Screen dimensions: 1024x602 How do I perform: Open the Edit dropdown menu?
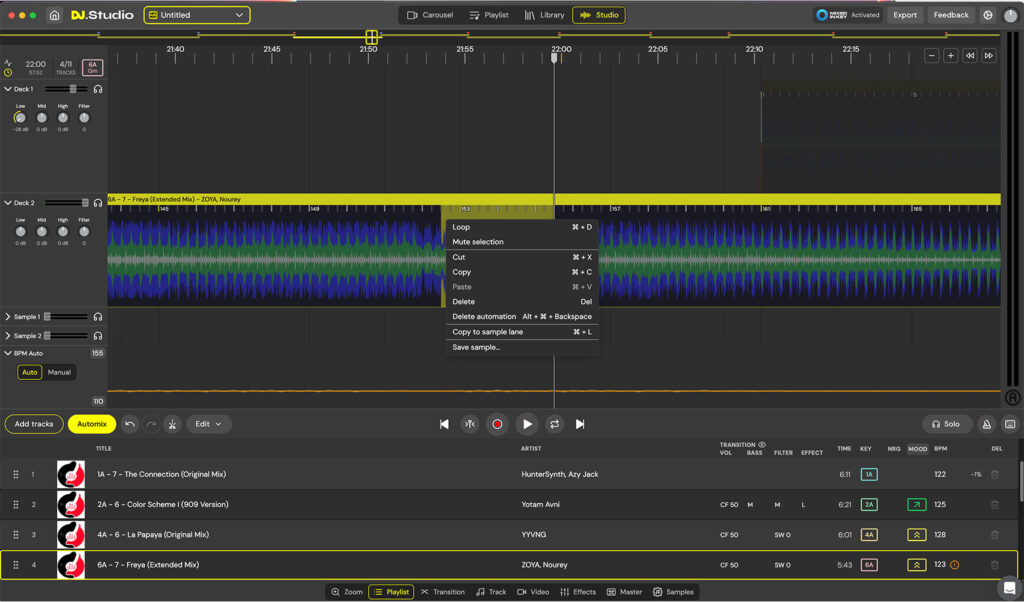pos(208,424)
